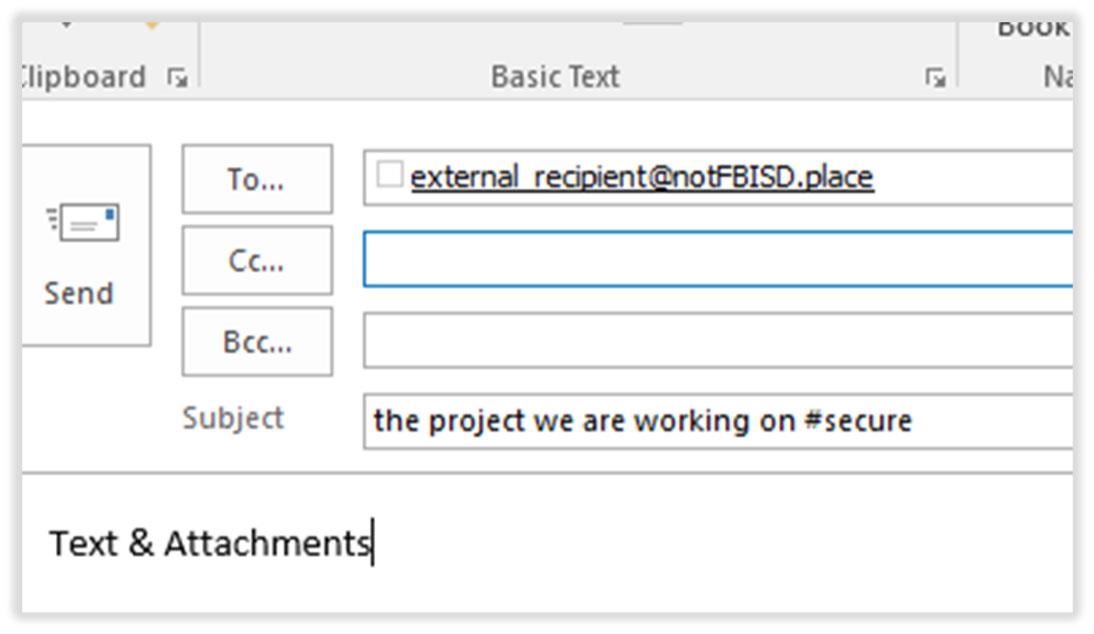Open the Basic Text dialog launcher
Screen dimensions: 1094x634
pyautogui.click(x=935, y=76)
